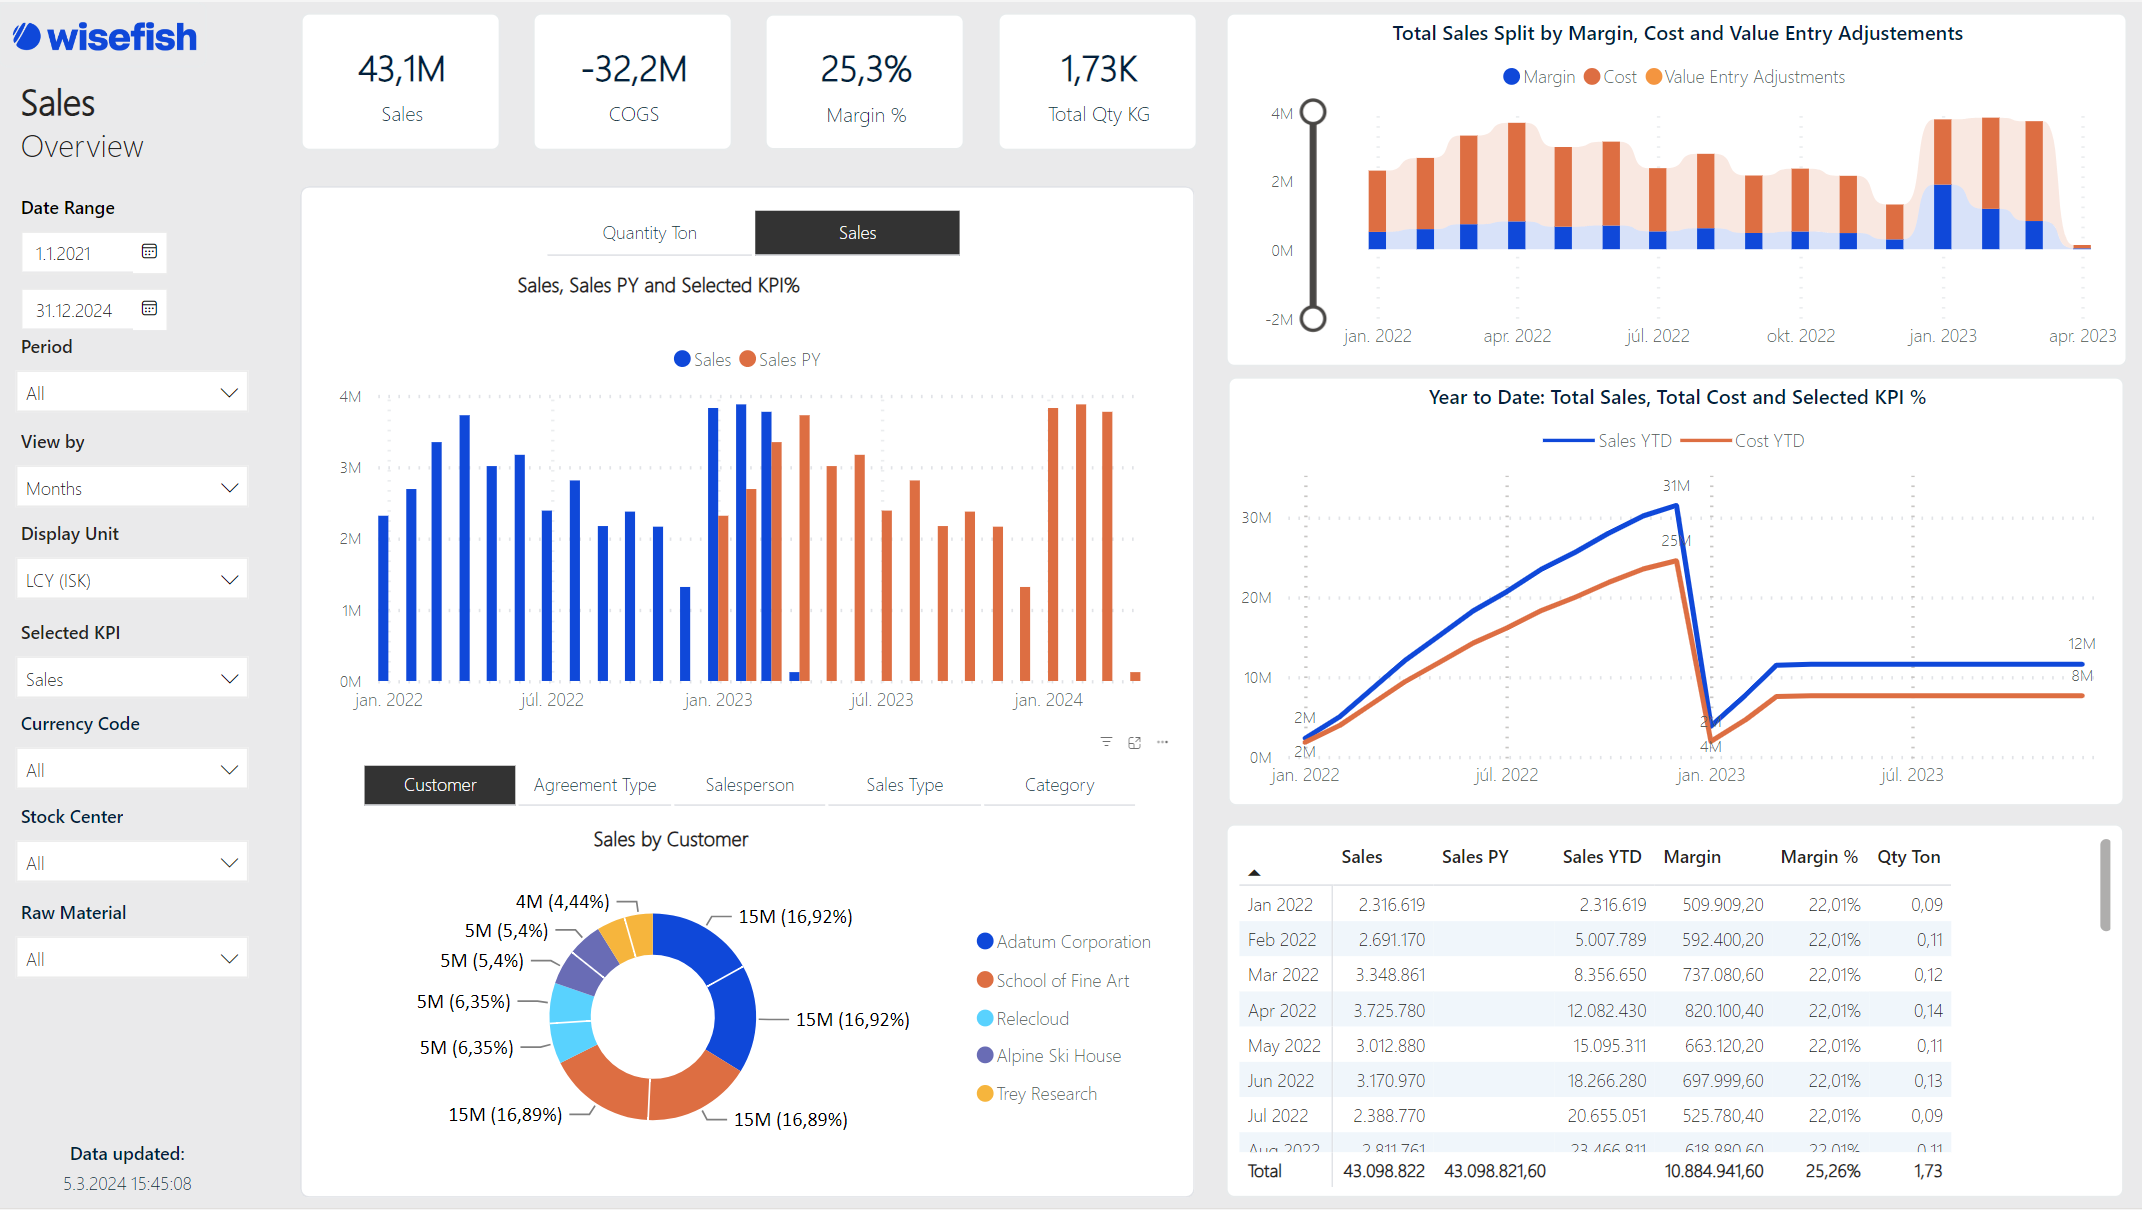Click the wisefish logo
The height and width of the screenshot is (1210, 2142).
105,37
